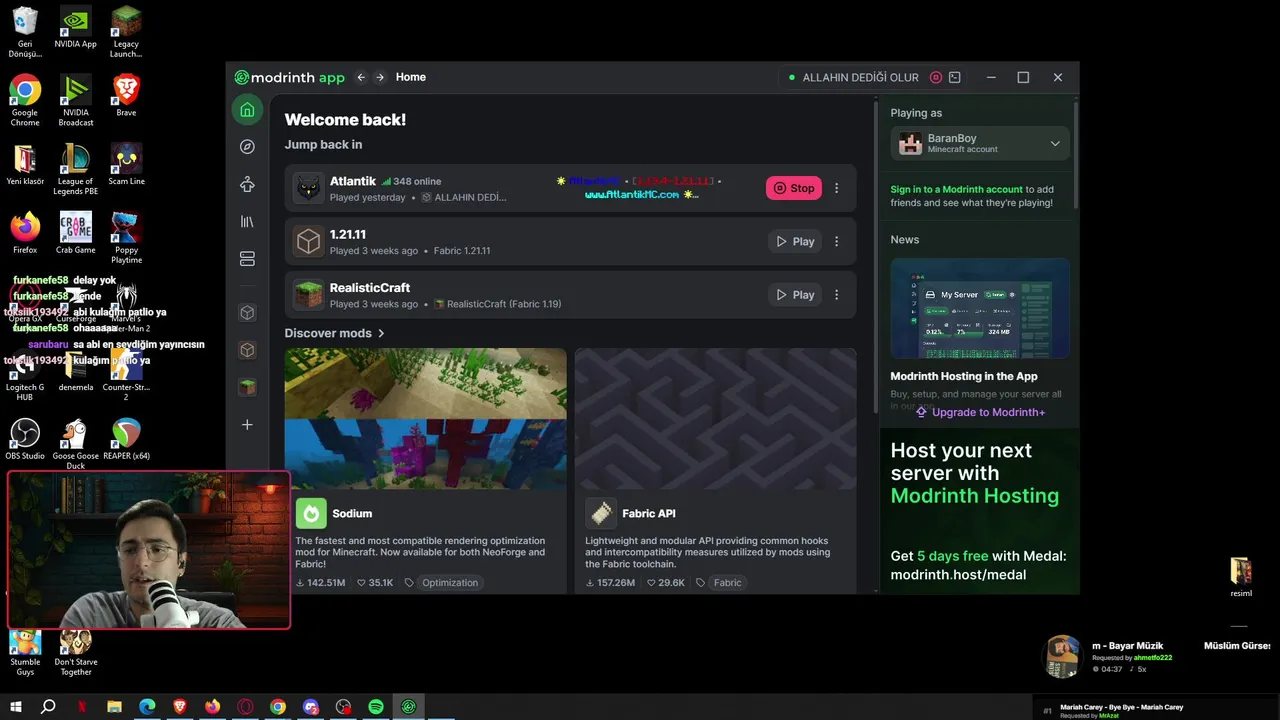
Task: Open the Servers hosting icon in sidebar
Action: click(x=247, y=259)
